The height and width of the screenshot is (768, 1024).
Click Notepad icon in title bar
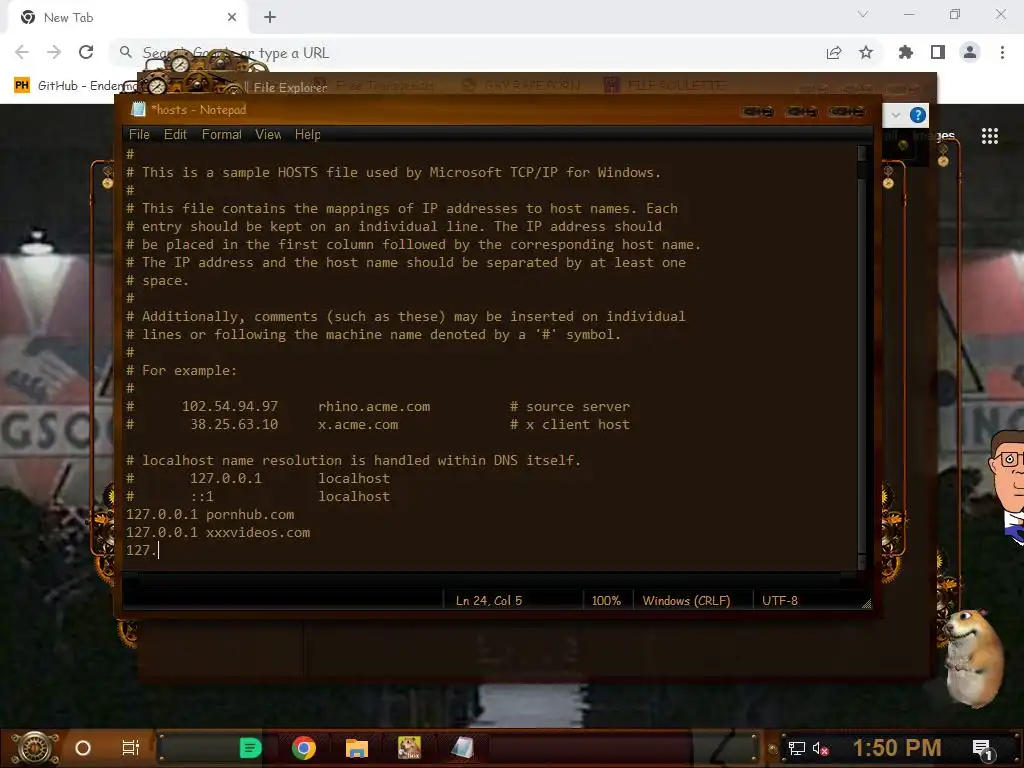pos(138,110)
